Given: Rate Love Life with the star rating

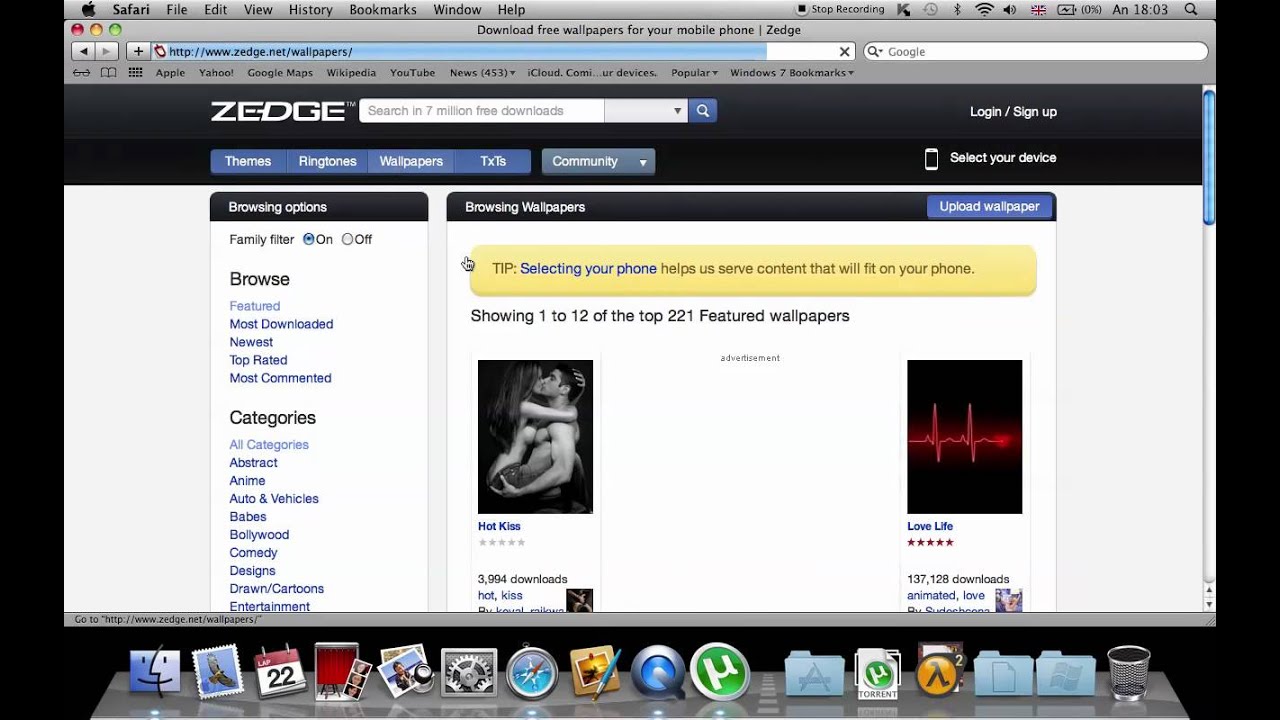Looking at the screenshot, I should point(930,542).
